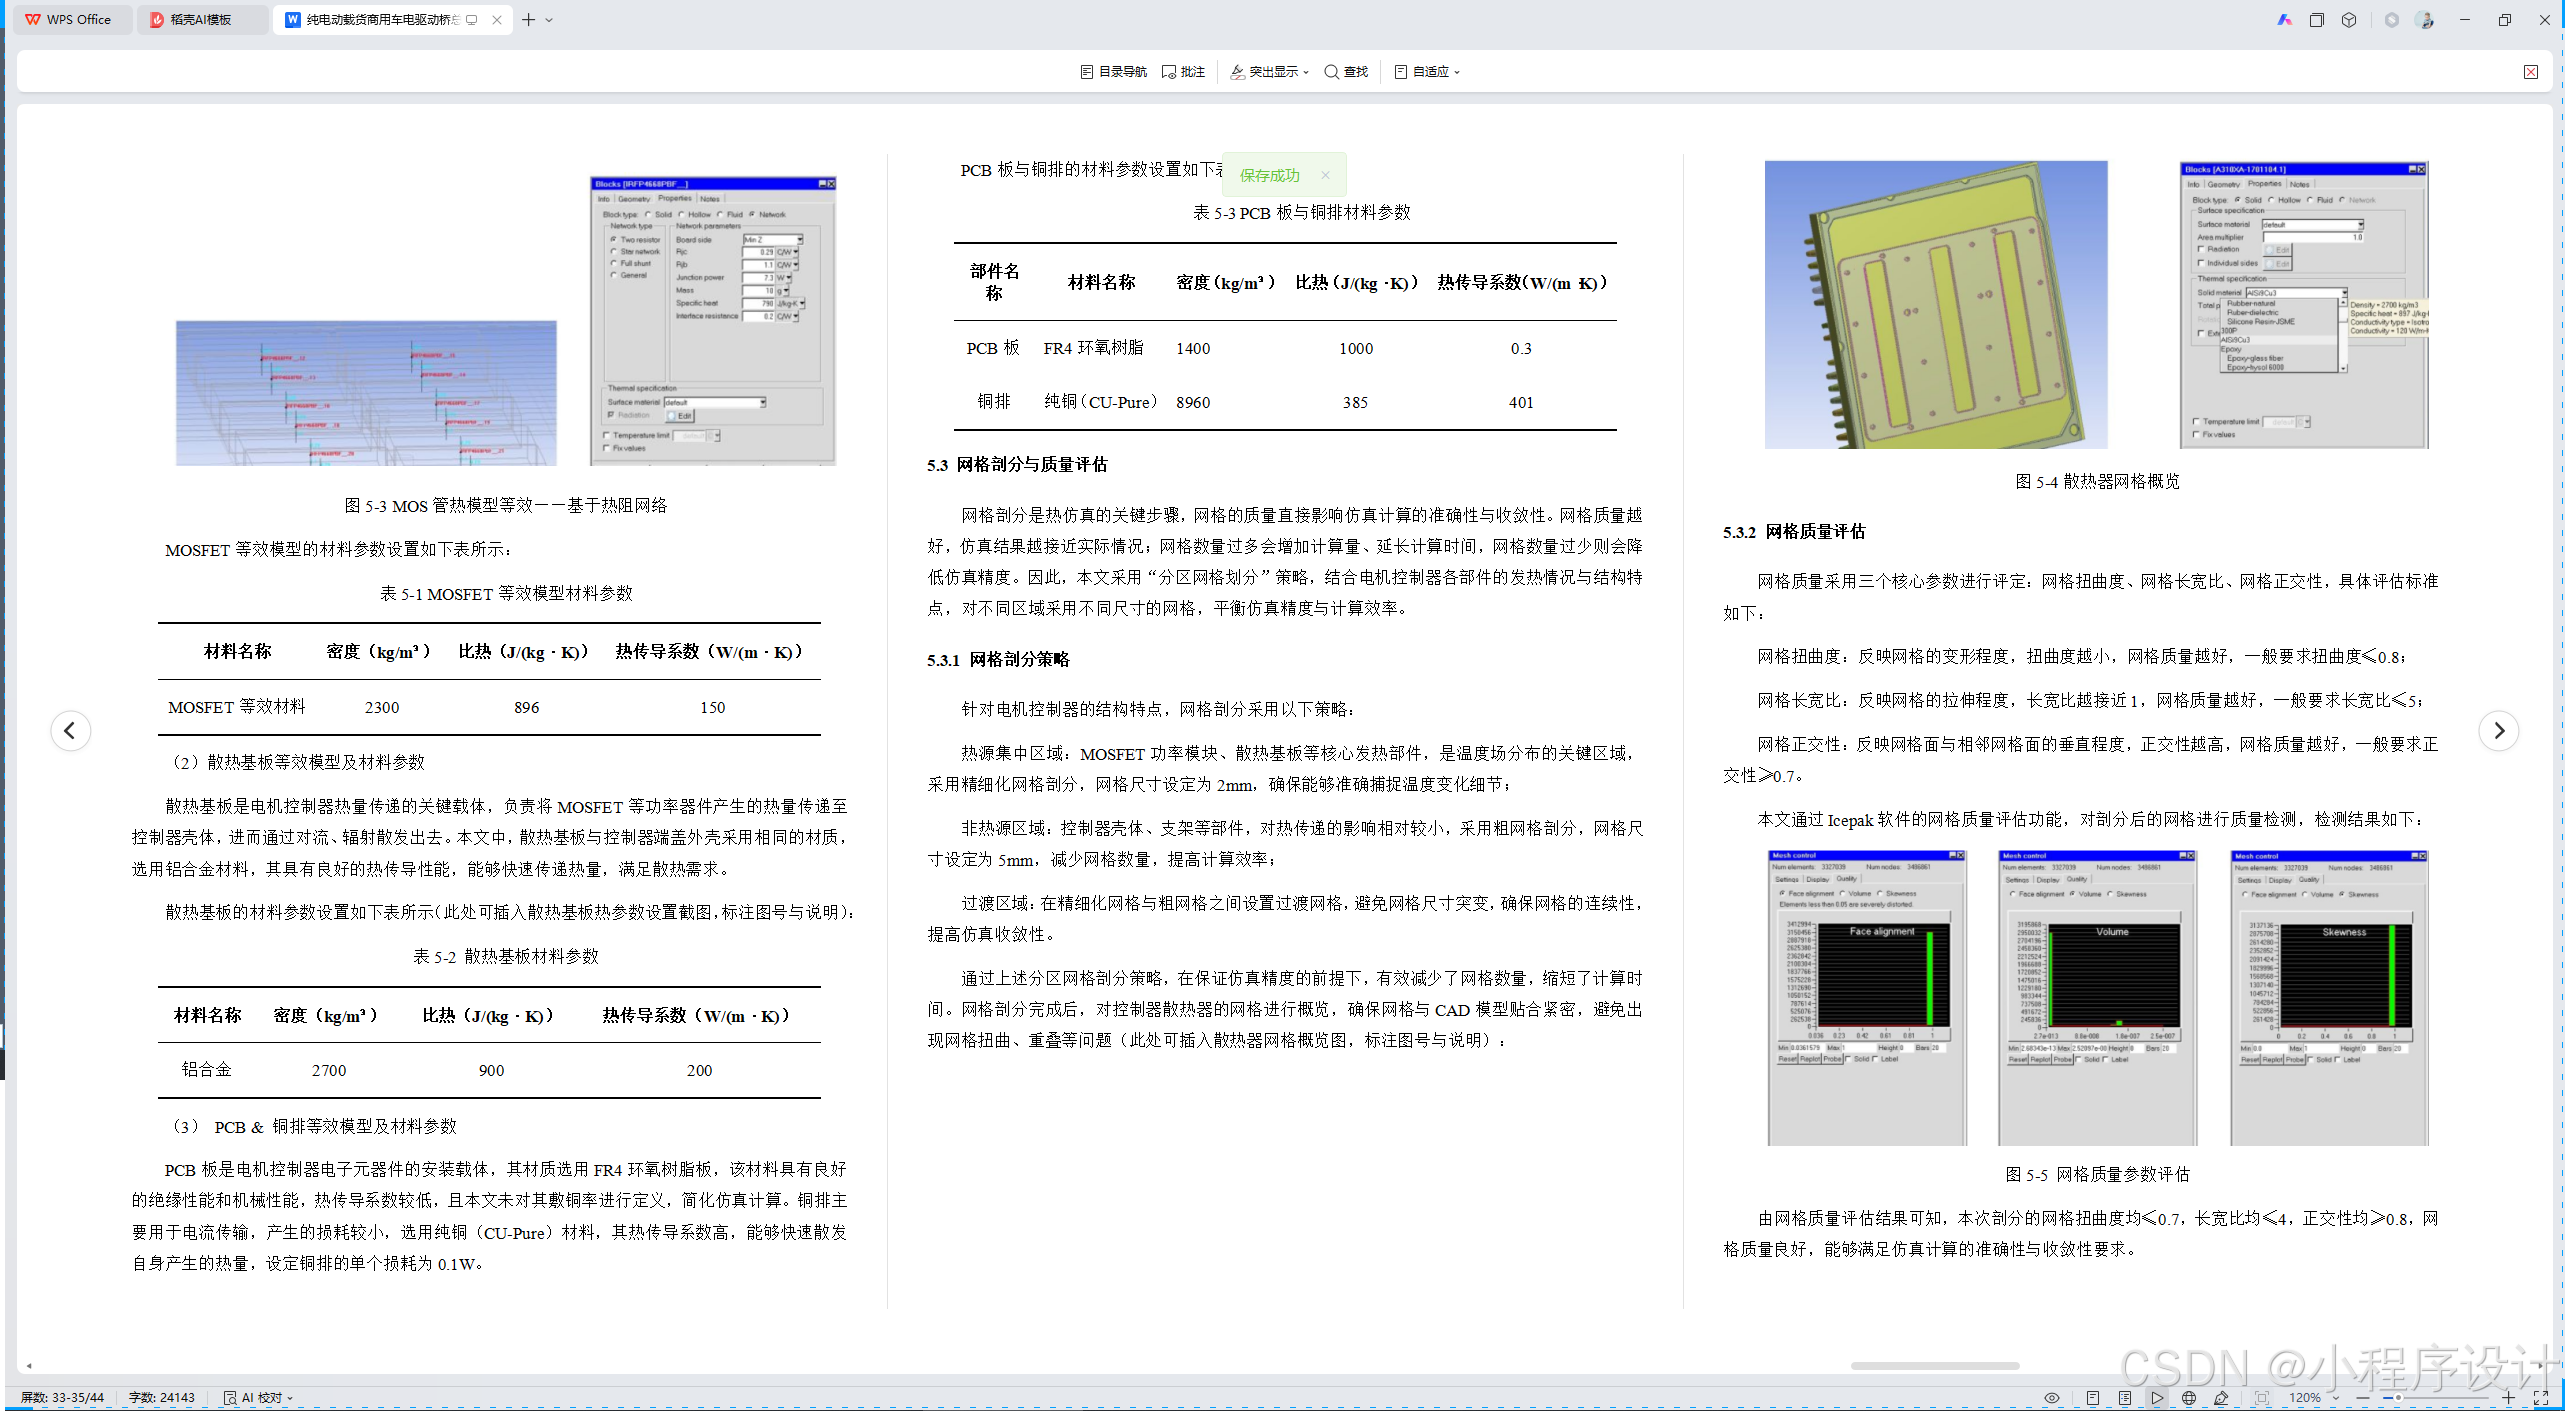
Task: Expand the new tab dropdown arrow
Action: click(549, 20)
